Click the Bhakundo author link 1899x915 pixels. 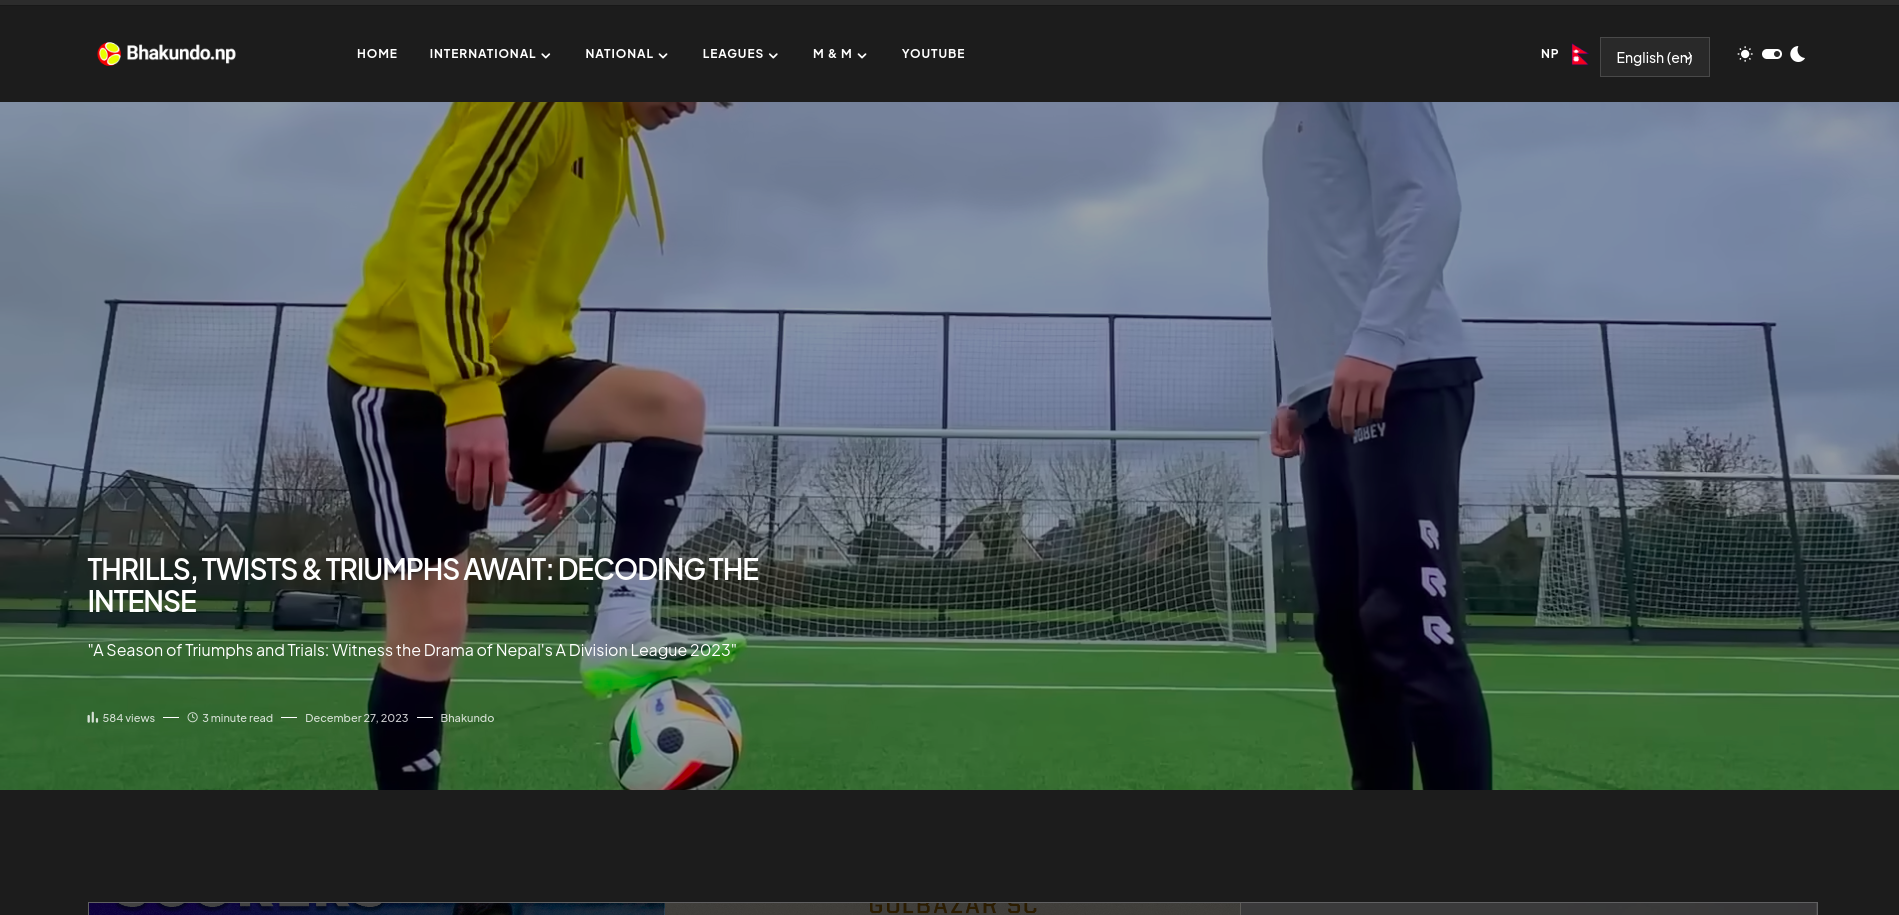[467, 718]
